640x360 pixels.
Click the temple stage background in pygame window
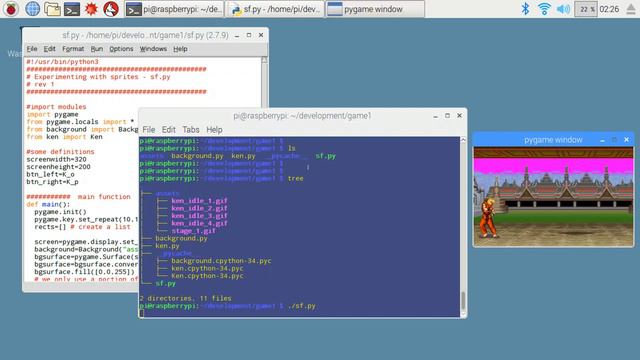553,197
